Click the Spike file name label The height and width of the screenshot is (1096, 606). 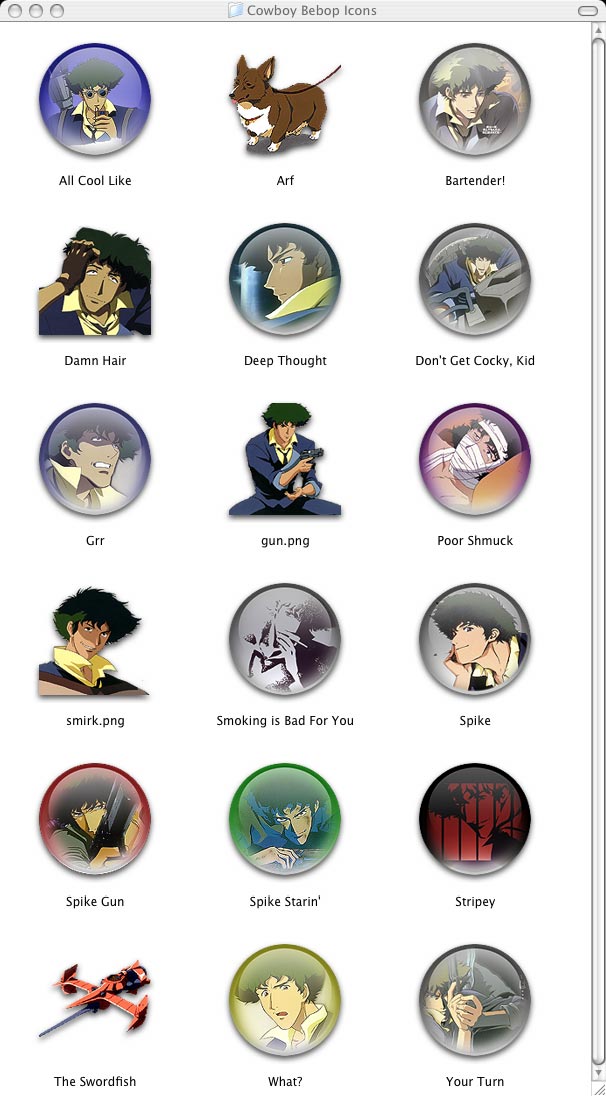point(475,721)
